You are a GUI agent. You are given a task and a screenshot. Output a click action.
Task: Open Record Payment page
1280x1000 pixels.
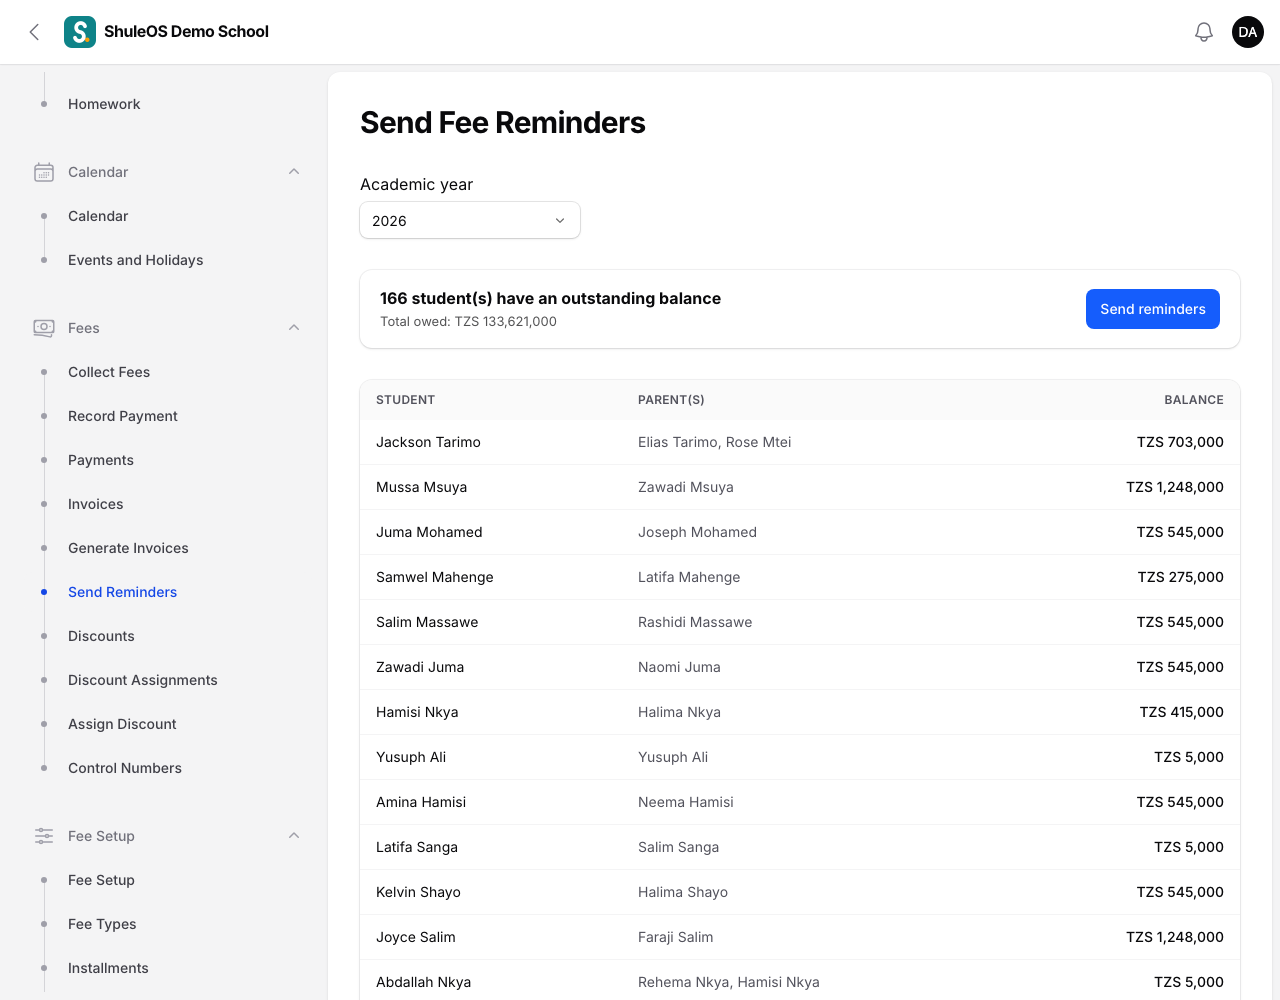(x=123, y=416)
